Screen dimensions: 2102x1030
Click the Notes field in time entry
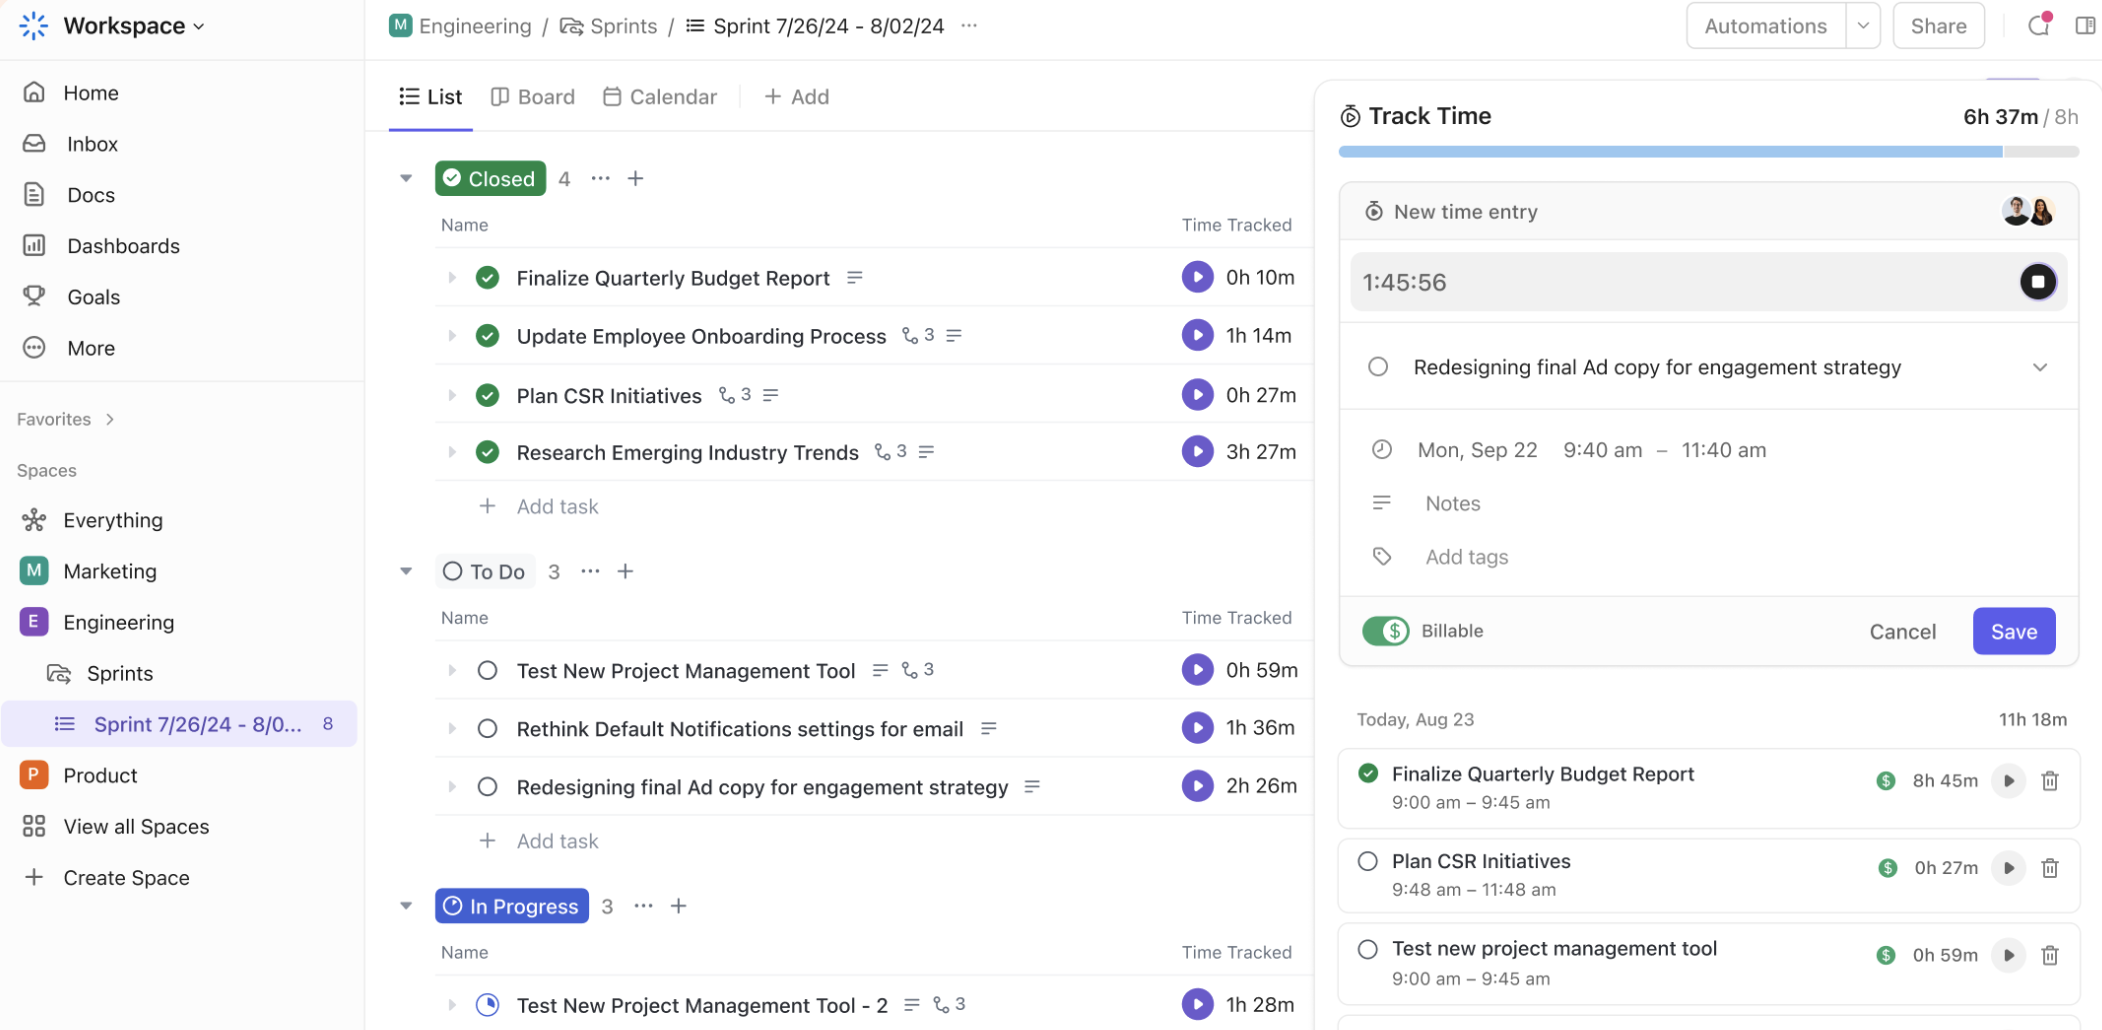1452,504
